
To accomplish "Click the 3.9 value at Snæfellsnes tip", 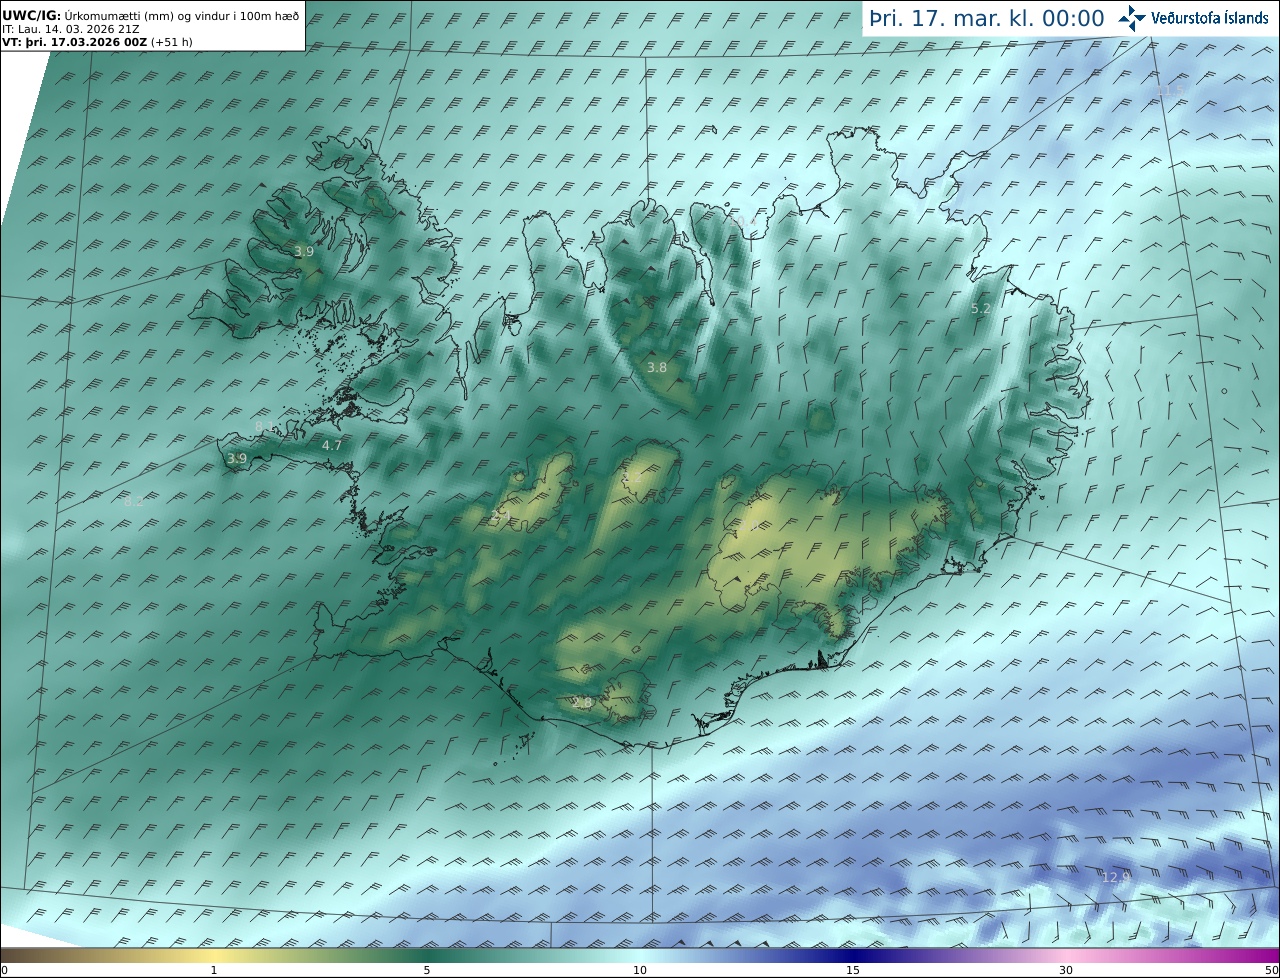I will (237, 459).
